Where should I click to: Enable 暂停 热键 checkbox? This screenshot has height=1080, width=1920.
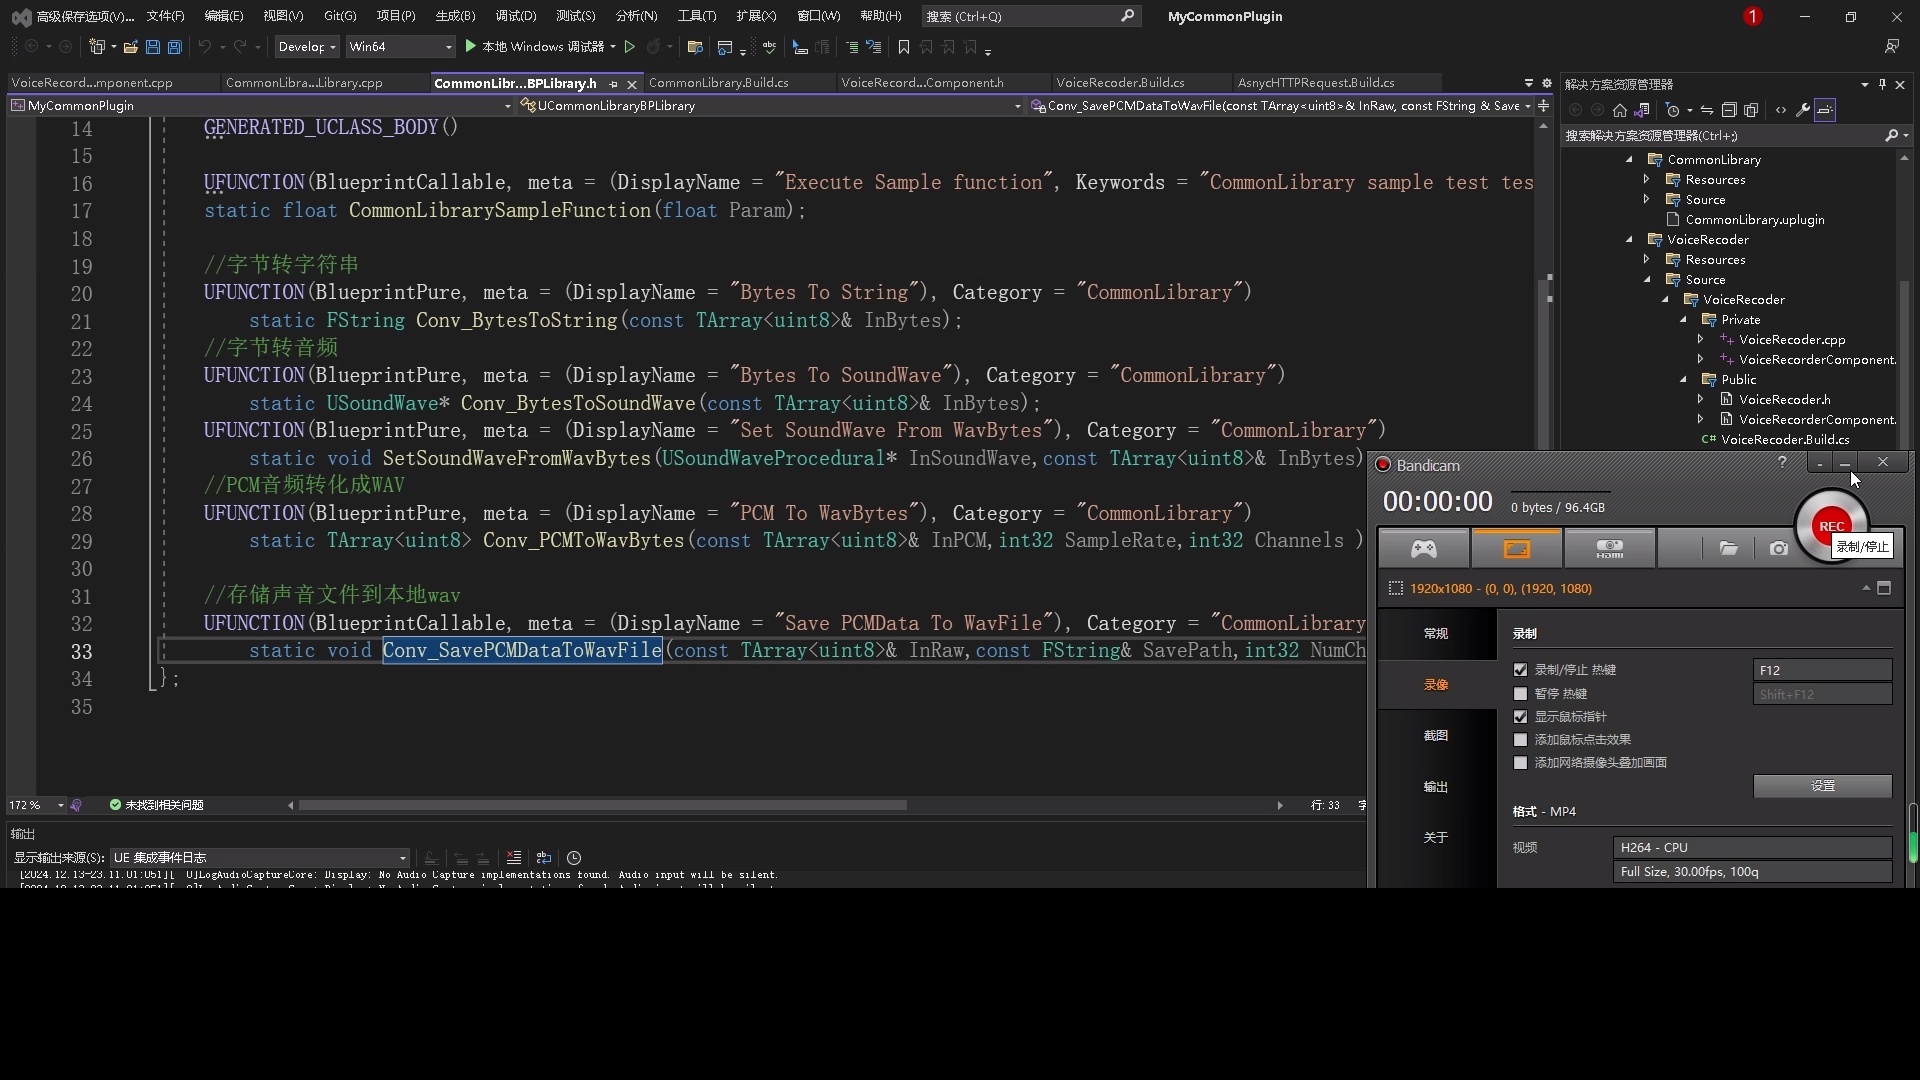(x=1521, y=694)
